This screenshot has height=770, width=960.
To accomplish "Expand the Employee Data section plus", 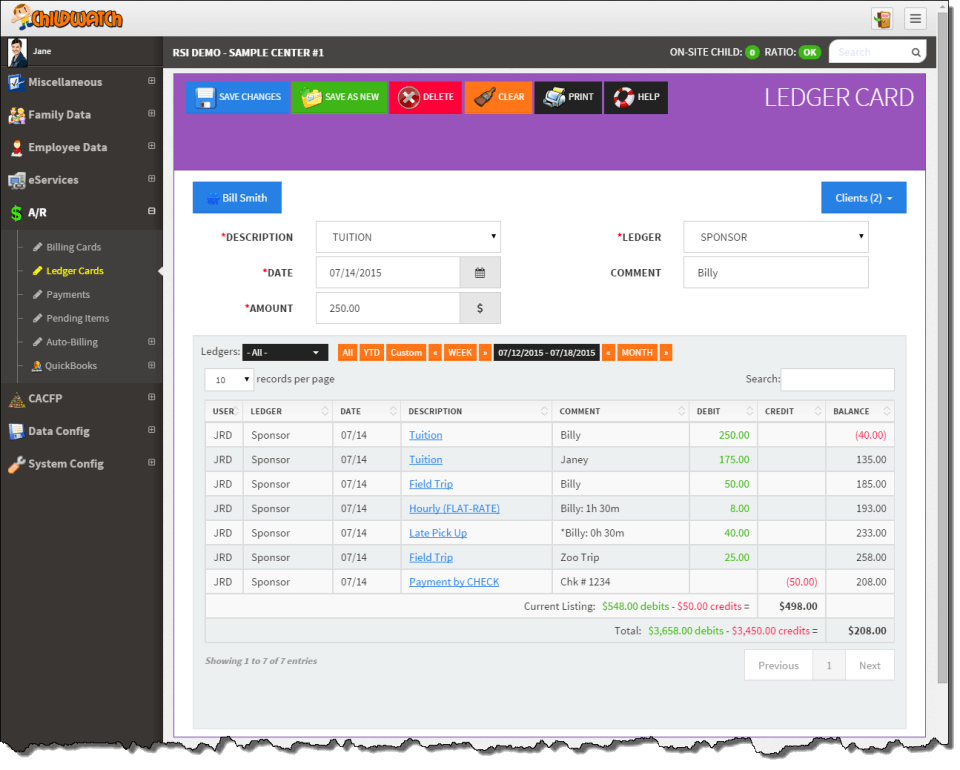I will pyautogui.click(x=151, y=146).
